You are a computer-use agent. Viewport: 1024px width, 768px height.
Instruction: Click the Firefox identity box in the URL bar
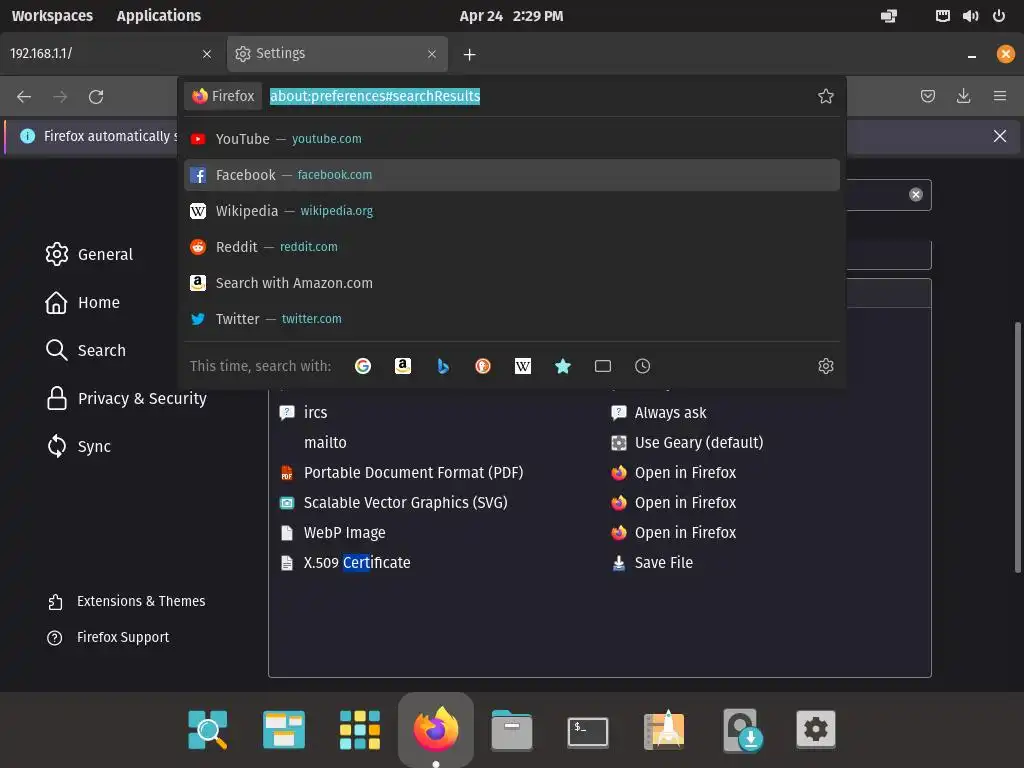tap(223, 96)
